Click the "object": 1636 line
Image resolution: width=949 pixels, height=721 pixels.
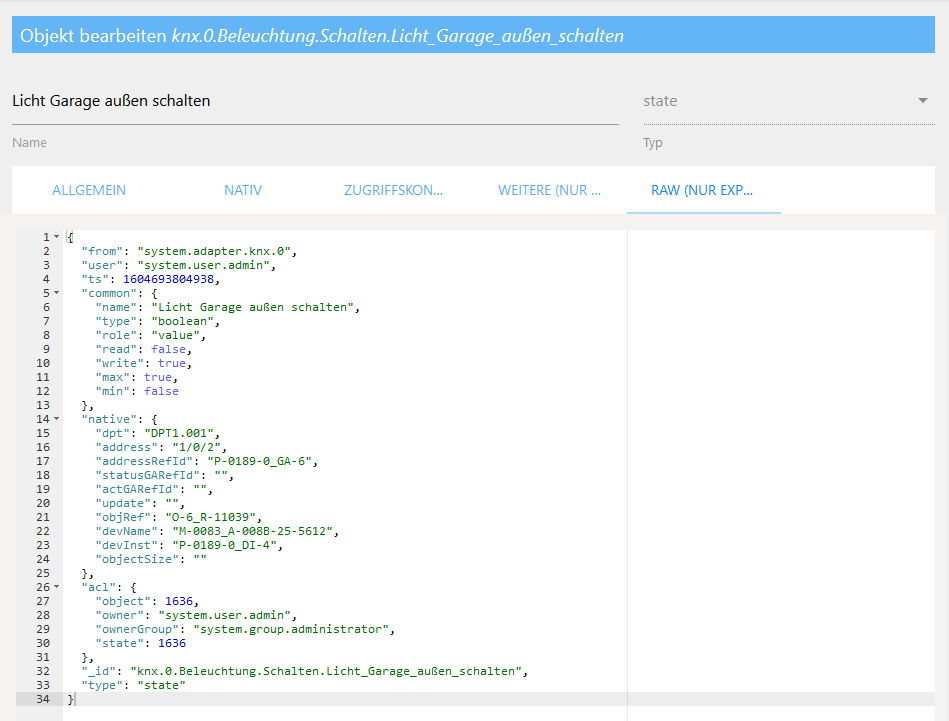pos(147,601)
